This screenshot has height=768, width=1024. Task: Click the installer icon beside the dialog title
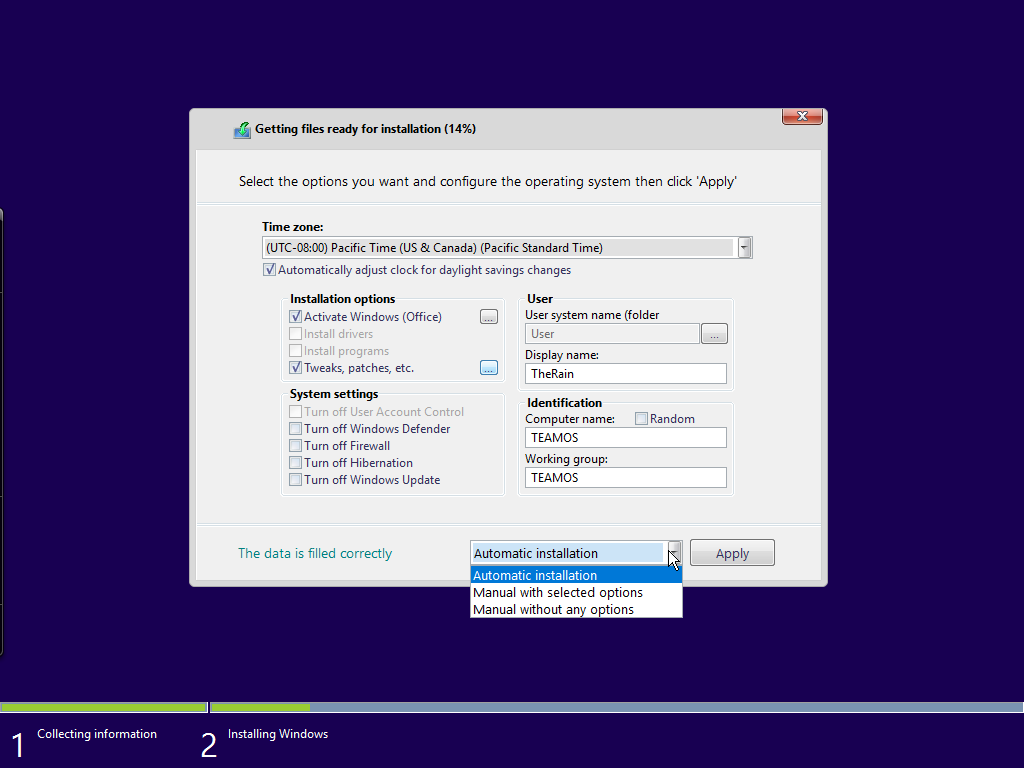click(x=242, y=130)
